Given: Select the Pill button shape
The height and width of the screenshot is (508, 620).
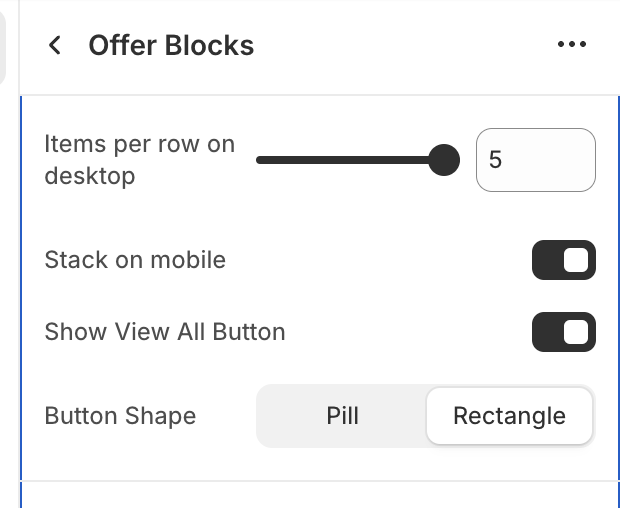Looking at the screenshot, I should point(342,416).
